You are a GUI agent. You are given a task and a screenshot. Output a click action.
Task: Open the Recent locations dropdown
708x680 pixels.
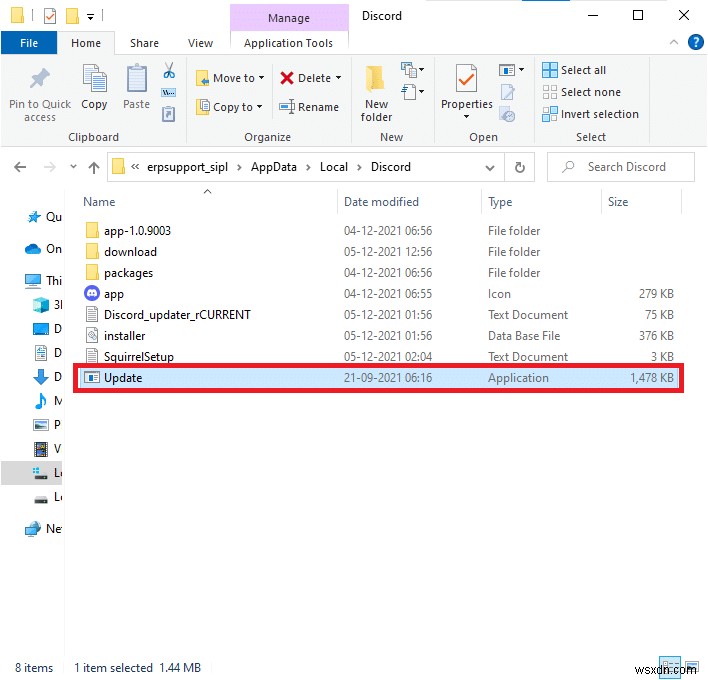click(73, 167)
